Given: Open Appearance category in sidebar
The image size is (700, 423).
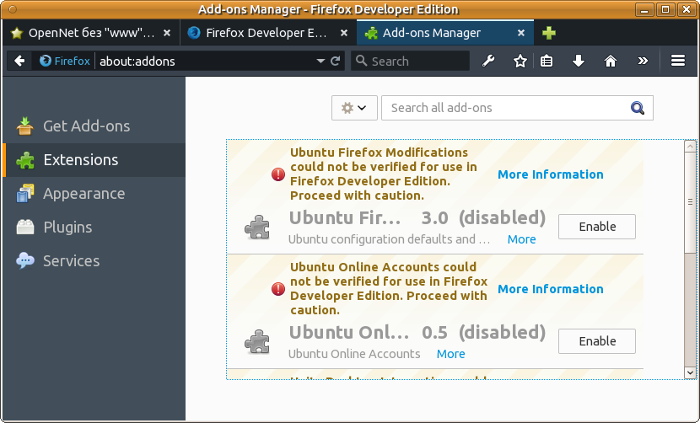Looking at the screenshot, I should pos(83,193).
